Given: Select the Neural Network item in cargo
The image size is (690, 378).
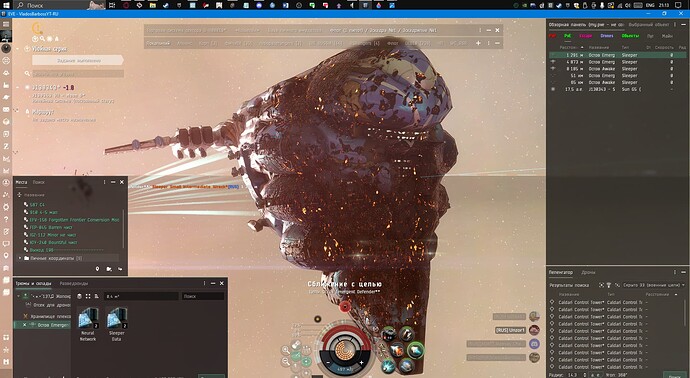Looking at the screenshot, I should click(88, 324).
